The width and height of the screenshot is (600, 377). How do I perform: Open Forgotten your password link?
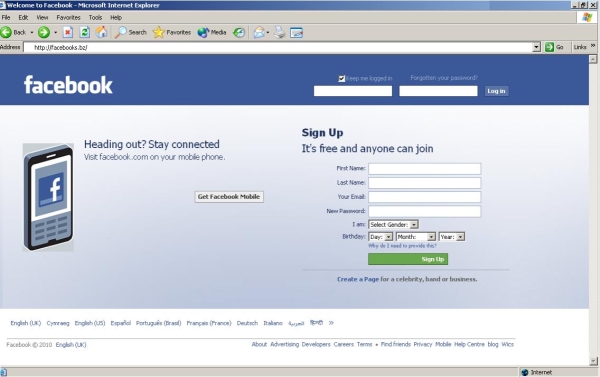[x=444, y=78]
